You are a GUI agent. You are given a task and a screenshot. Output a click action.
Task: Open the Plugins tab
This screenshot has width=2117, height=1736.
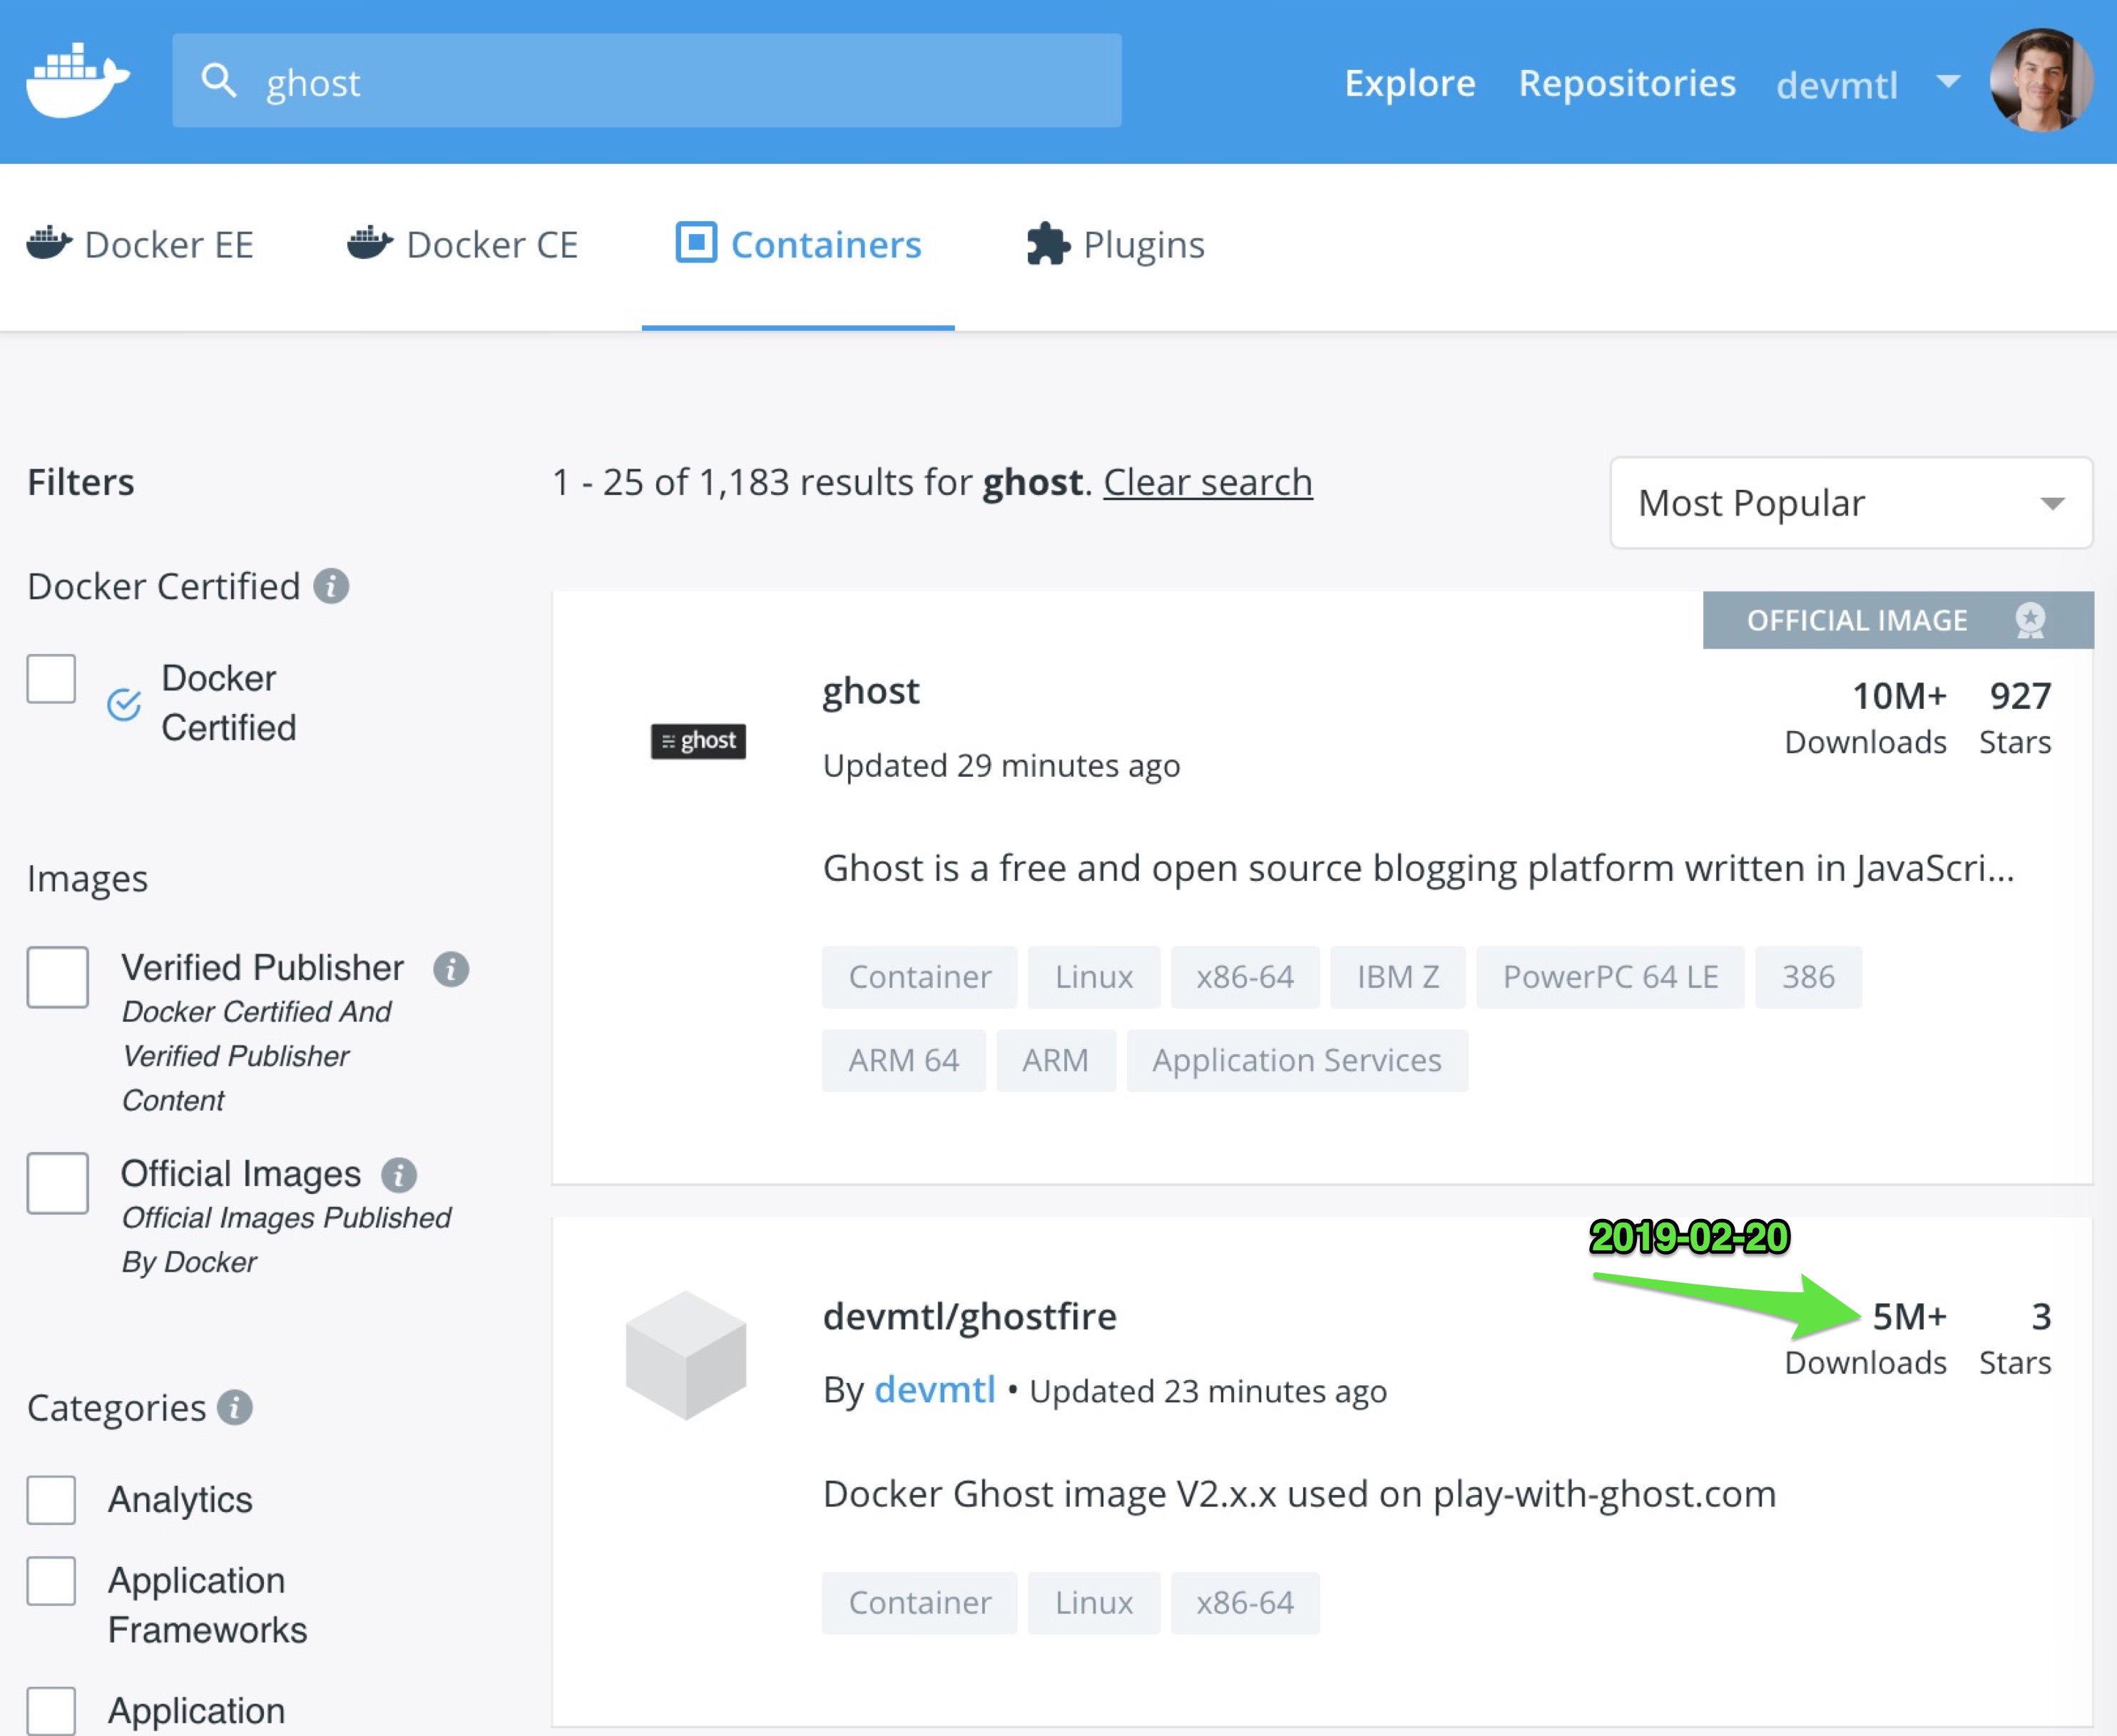tap(1116, 245)
